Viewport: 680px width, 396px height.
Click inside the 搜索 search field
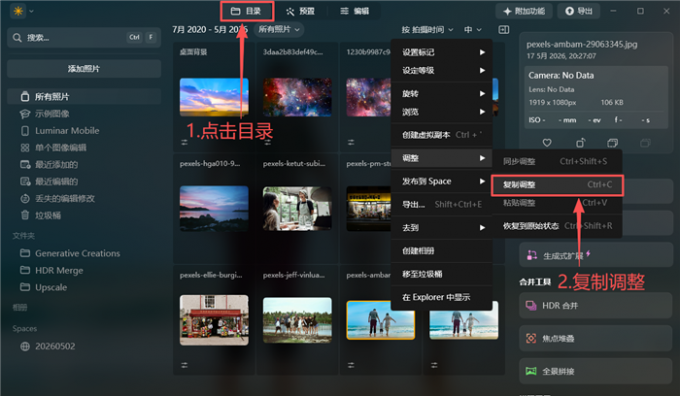click(84, 38)
